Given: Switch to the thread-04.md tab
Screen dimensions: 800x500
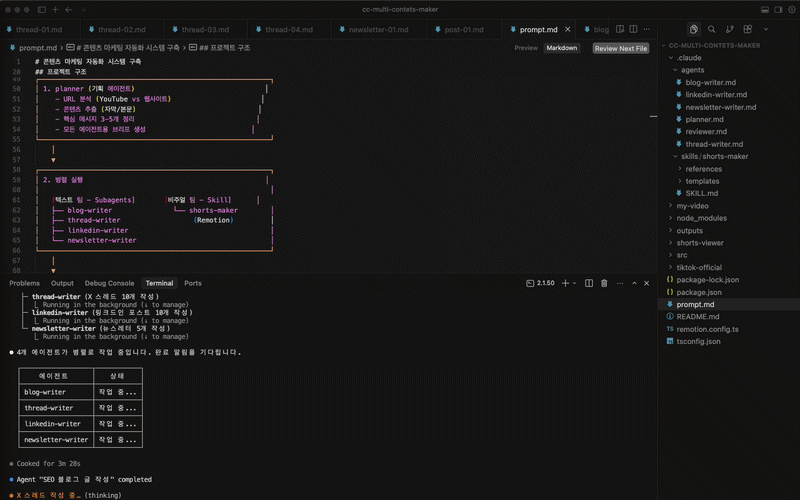Looking at the screenshot, I should tap(289, 30).
